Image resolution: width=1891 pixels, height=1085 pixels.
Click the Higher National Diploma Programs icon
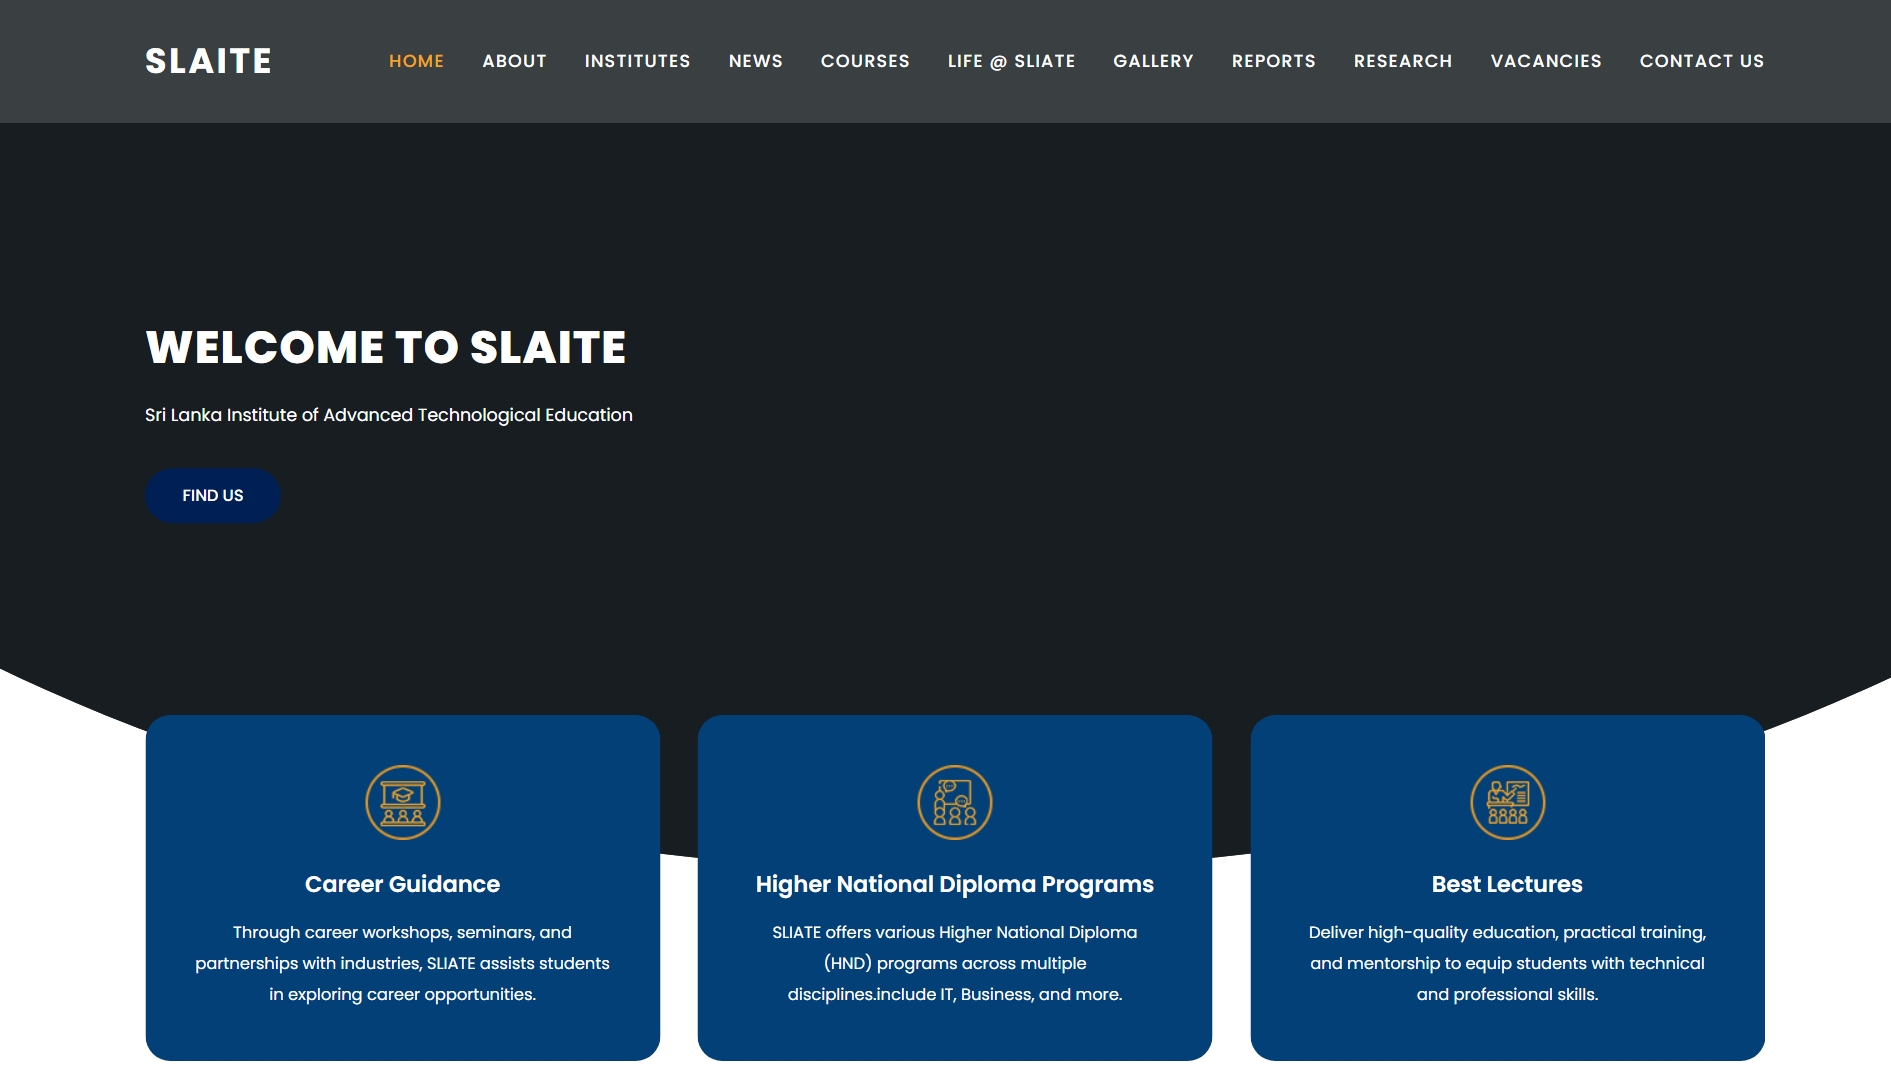954,802
